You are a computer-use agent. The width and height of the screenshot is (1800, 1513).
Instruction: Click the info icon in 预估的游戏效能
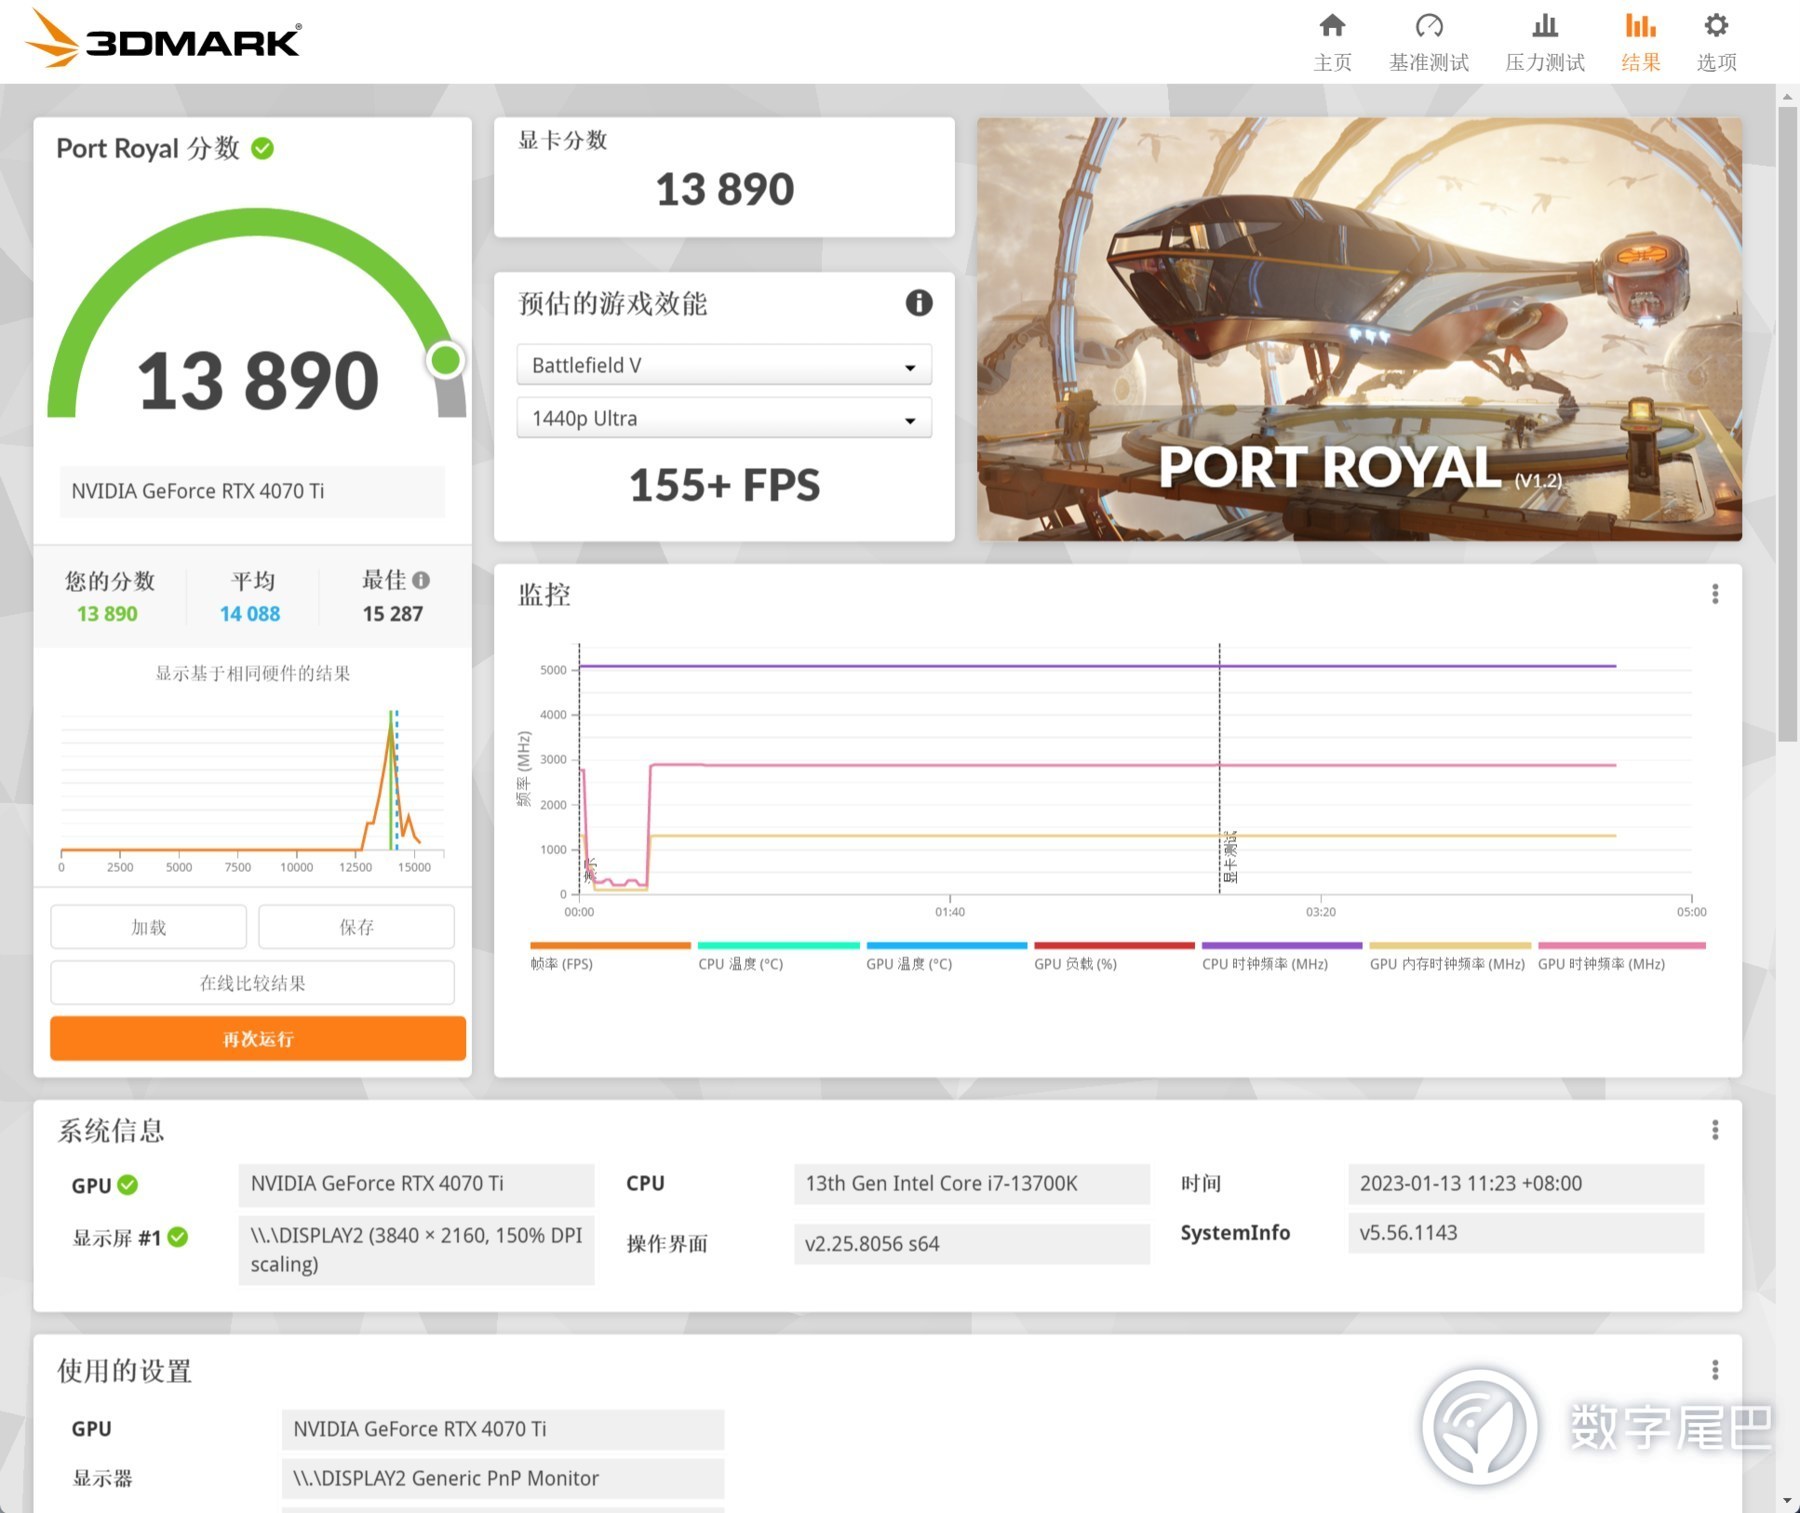tap(918, 303)
